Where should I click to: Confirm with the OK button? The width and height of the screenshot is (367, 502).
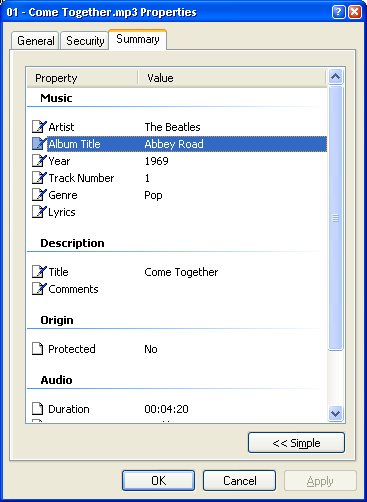158,480
